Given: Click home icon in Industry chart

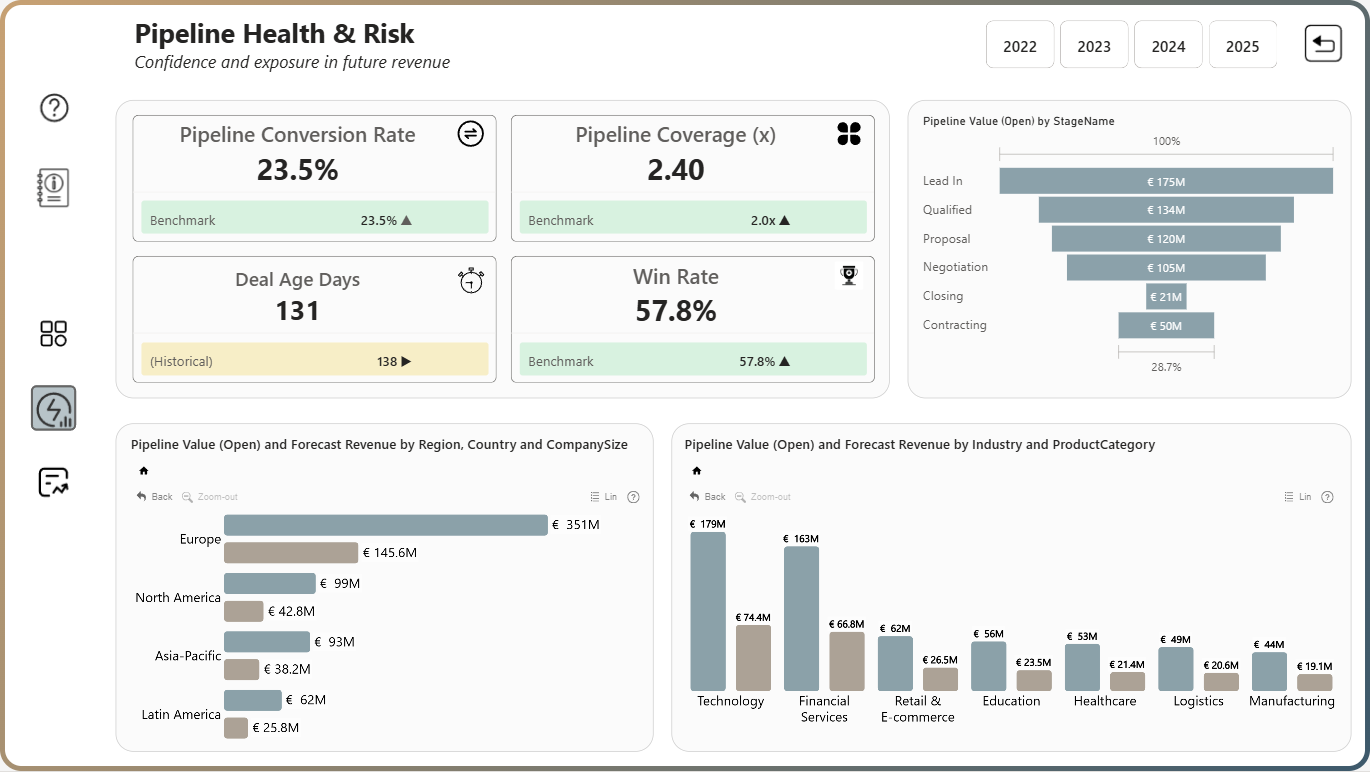Looking at the screenshot, I should point(696,470).
